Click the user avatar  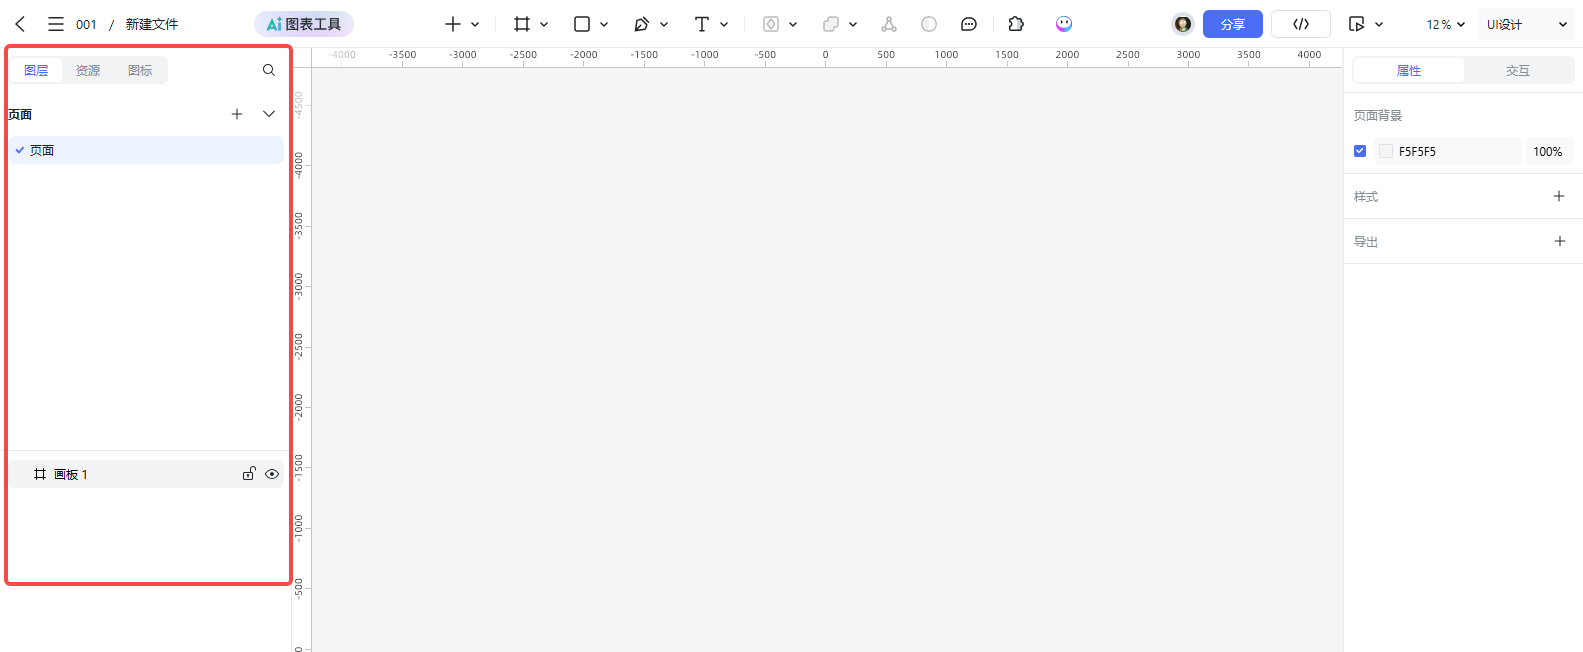pos(1183,24)
